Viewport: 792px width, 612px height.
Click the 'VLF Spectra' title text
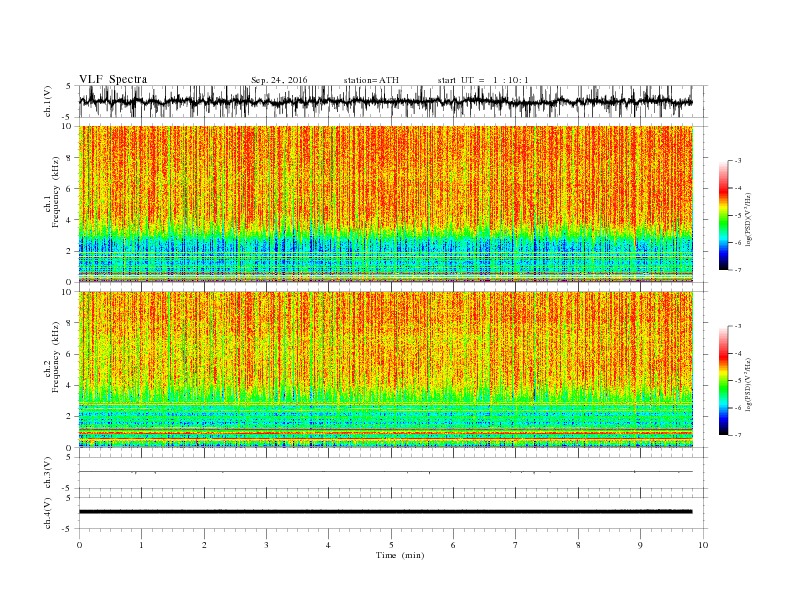pyautogui.click(x=113, y=79)
